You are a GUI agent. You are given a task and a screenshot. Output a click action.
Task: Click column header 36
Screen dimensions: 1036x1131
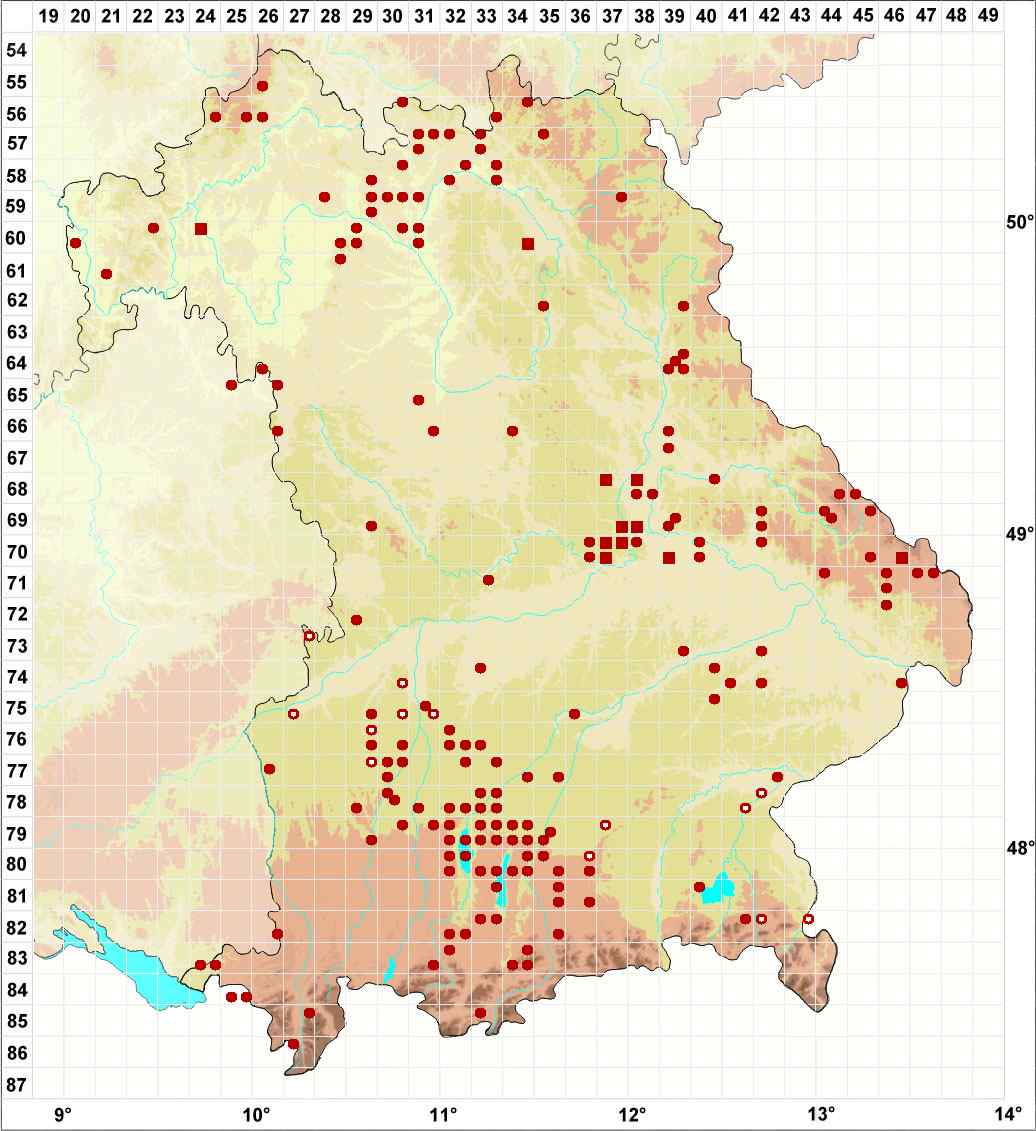coord(581,15)
